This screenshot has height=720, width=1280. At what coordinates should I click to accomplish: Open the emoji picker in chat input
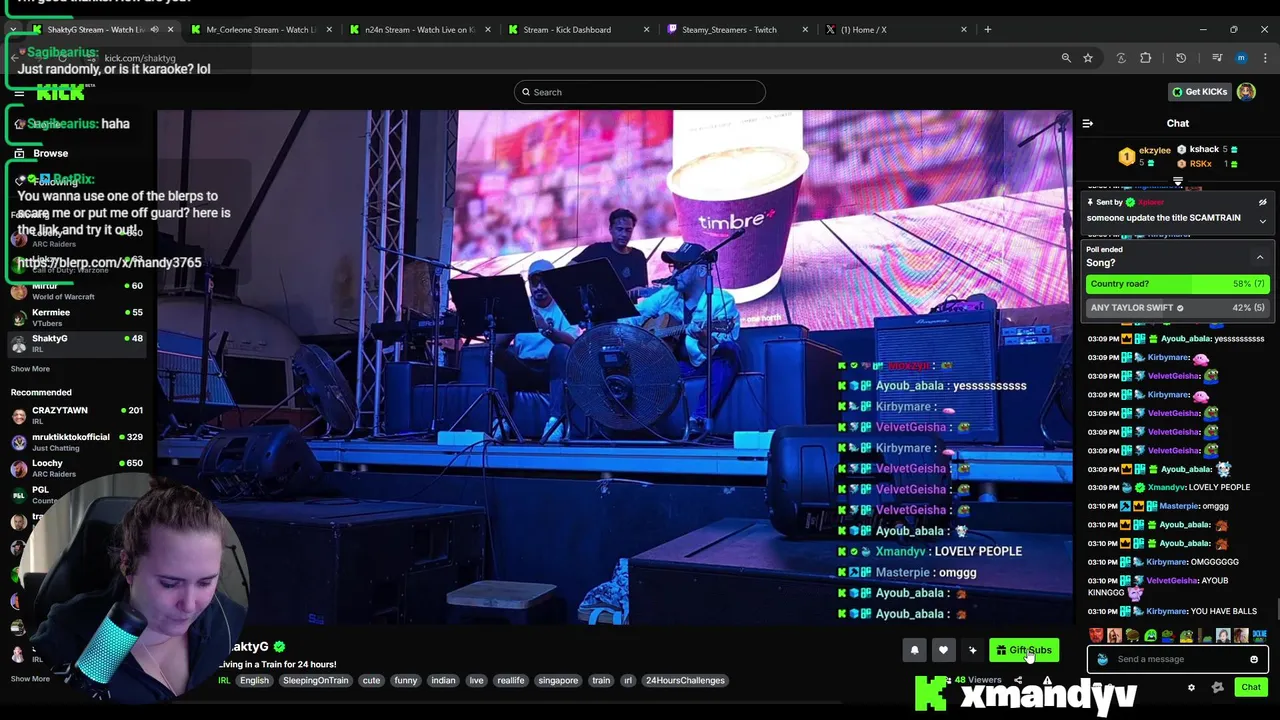[x=1254, y=659]
